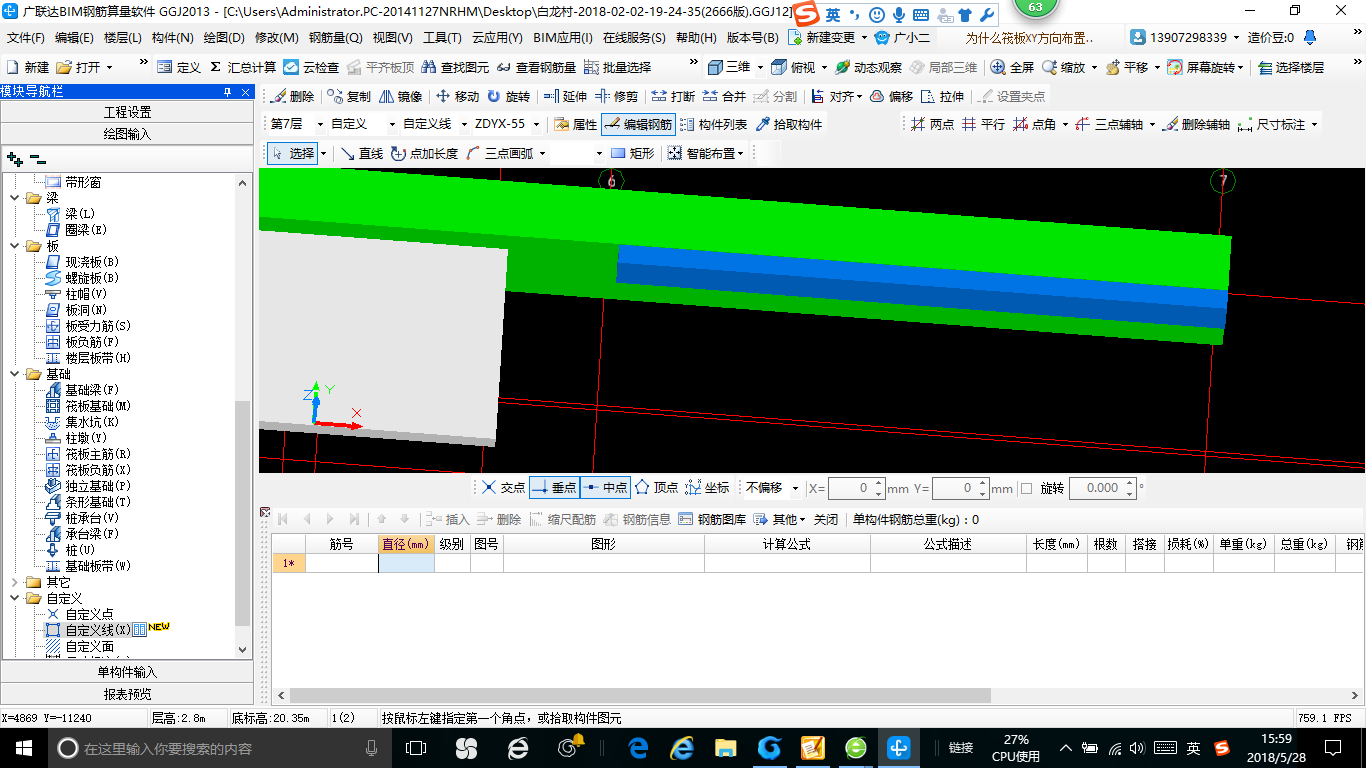This screenshot has width=1366, height=768.
Task: Click 批量选择 batch select
Action: point(617,67)
